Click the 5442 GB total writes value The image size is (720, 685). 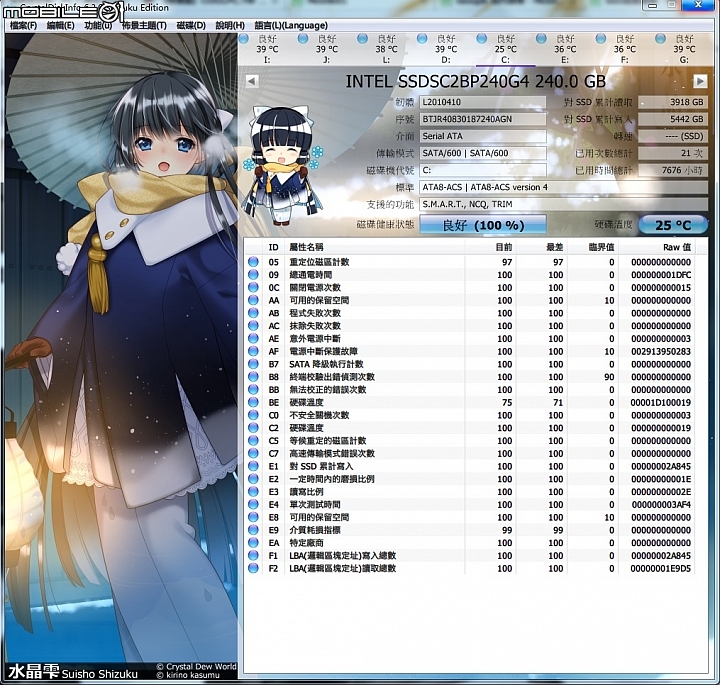click(x=673, y=119)
